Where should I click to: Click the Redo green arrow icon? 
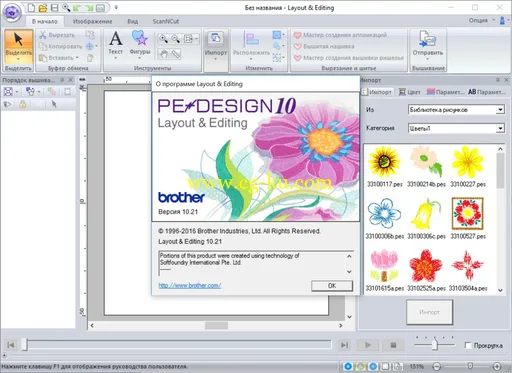(x=89, y=7)
